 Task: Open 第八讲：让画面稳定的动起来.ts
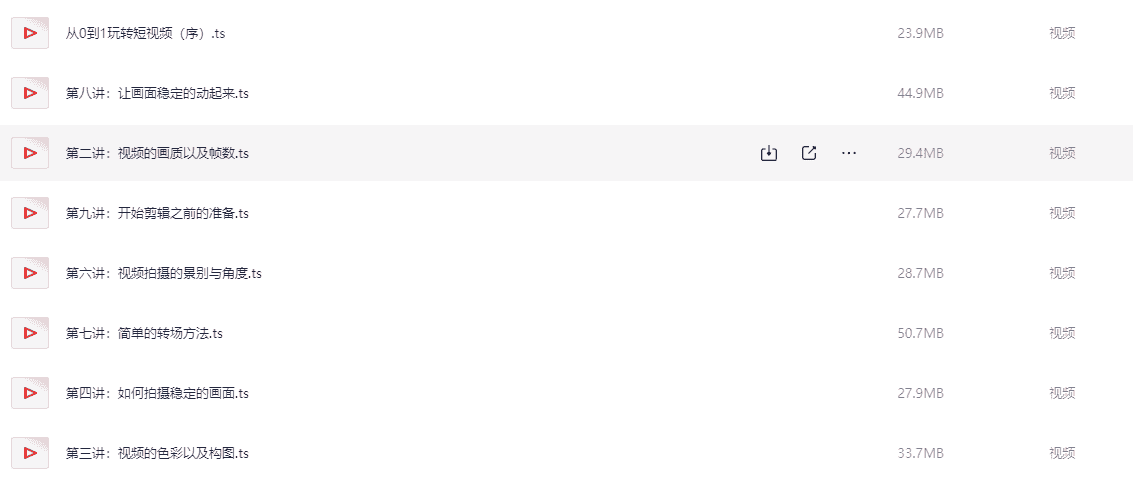click(157, 93)
